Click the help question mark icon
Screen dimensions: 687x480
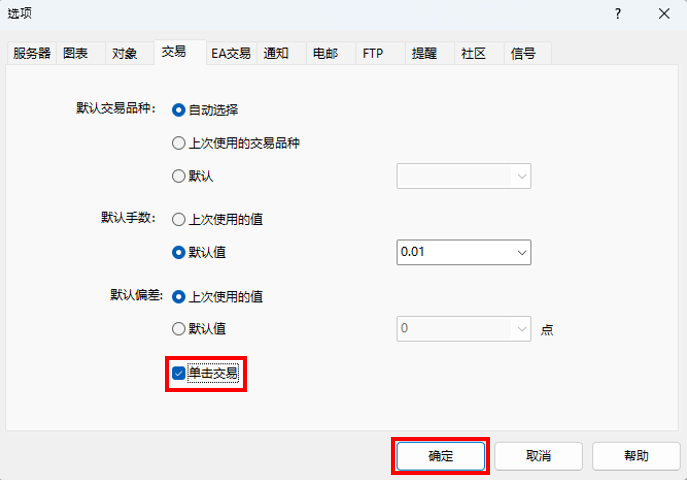coord(618,14)
